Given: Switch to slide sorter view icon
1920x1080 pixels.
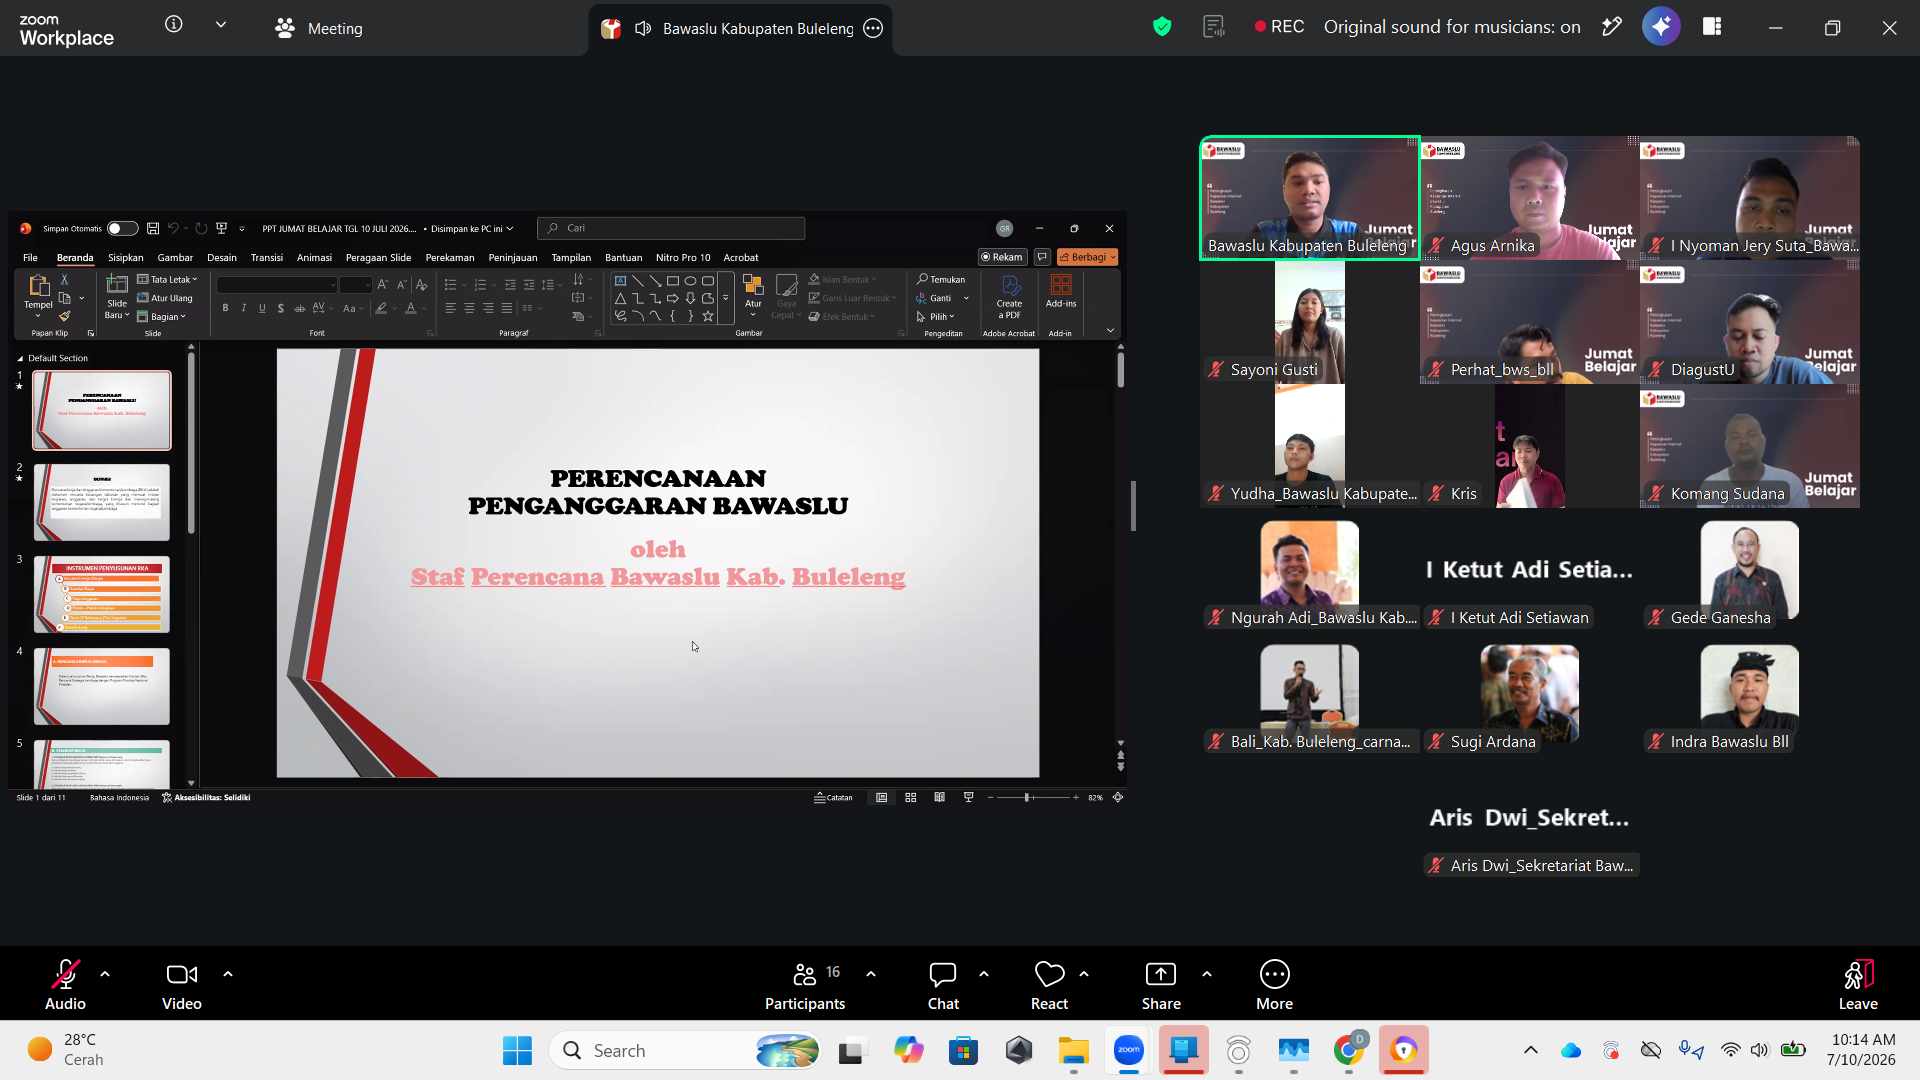Looking at the screenshot, I should (x=911, y=797).
